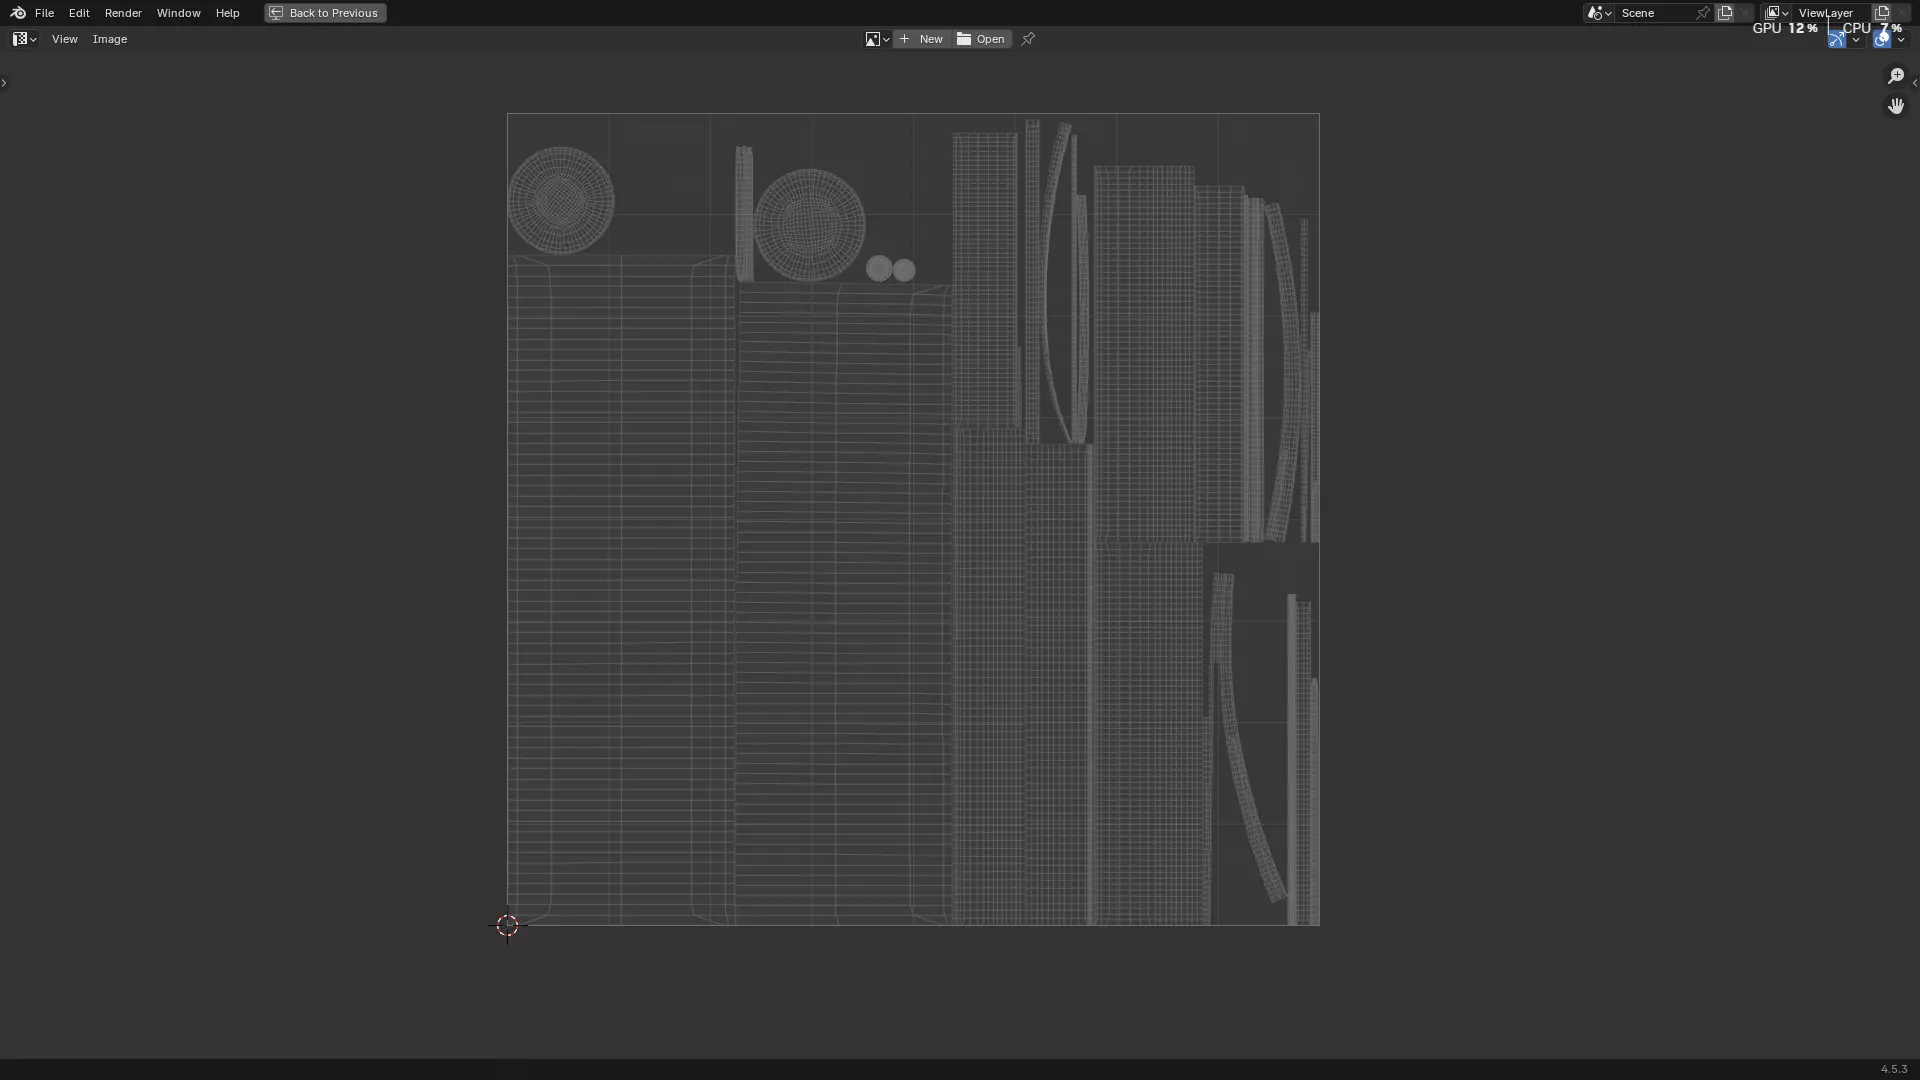Open the Image header menu
This screenshot has height=1080, width=1920.
[x=110, y=39]
